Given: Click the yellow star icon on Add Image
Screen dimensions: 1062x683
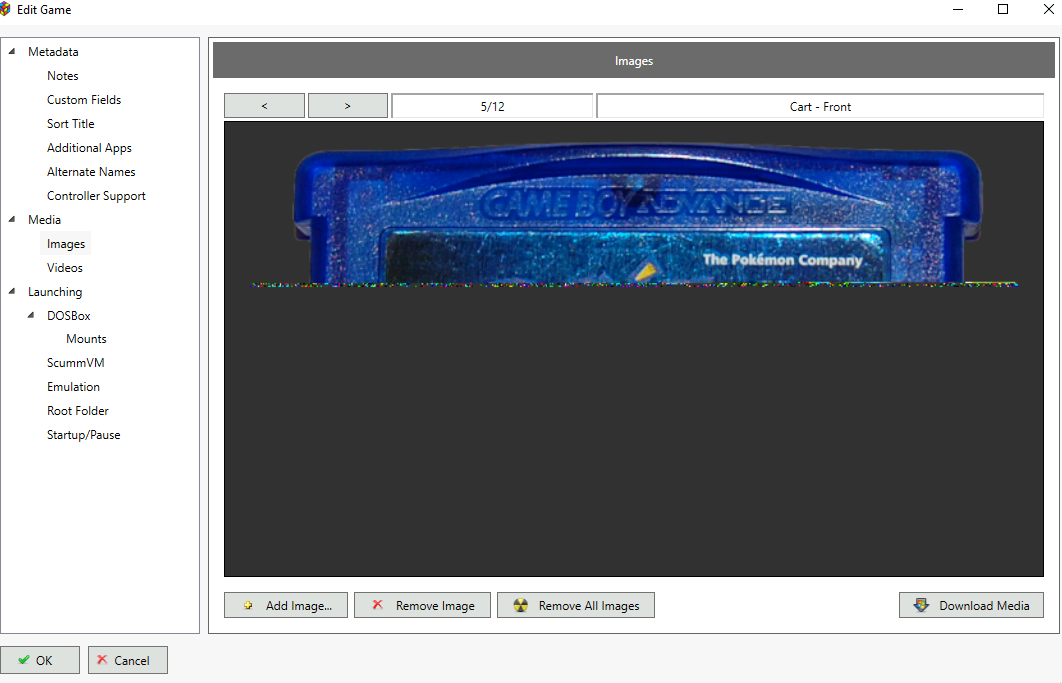Looking at the screenshot, I should point(248,606).
